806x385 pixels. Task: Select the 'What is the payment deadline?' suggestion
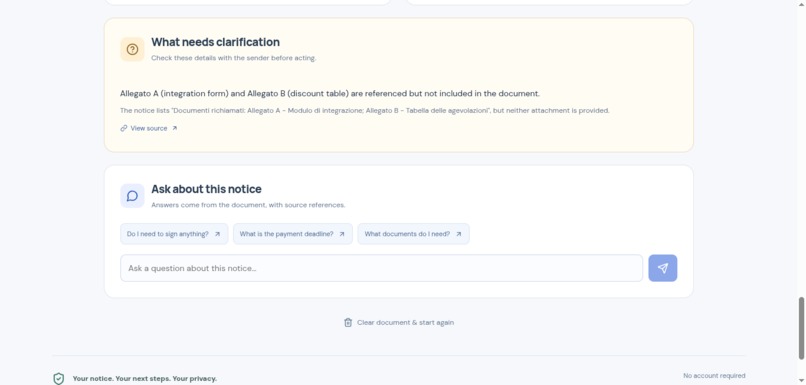292,234
